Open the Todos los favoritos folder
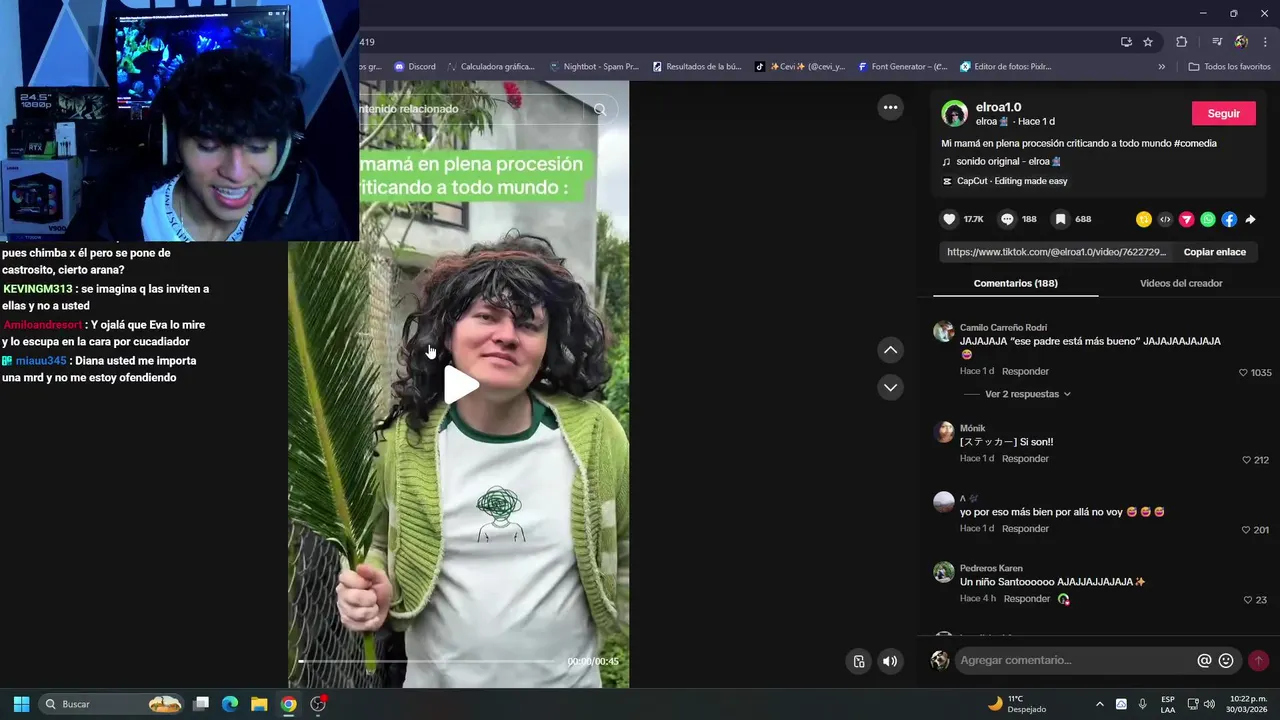 [x=1229, y=66]
